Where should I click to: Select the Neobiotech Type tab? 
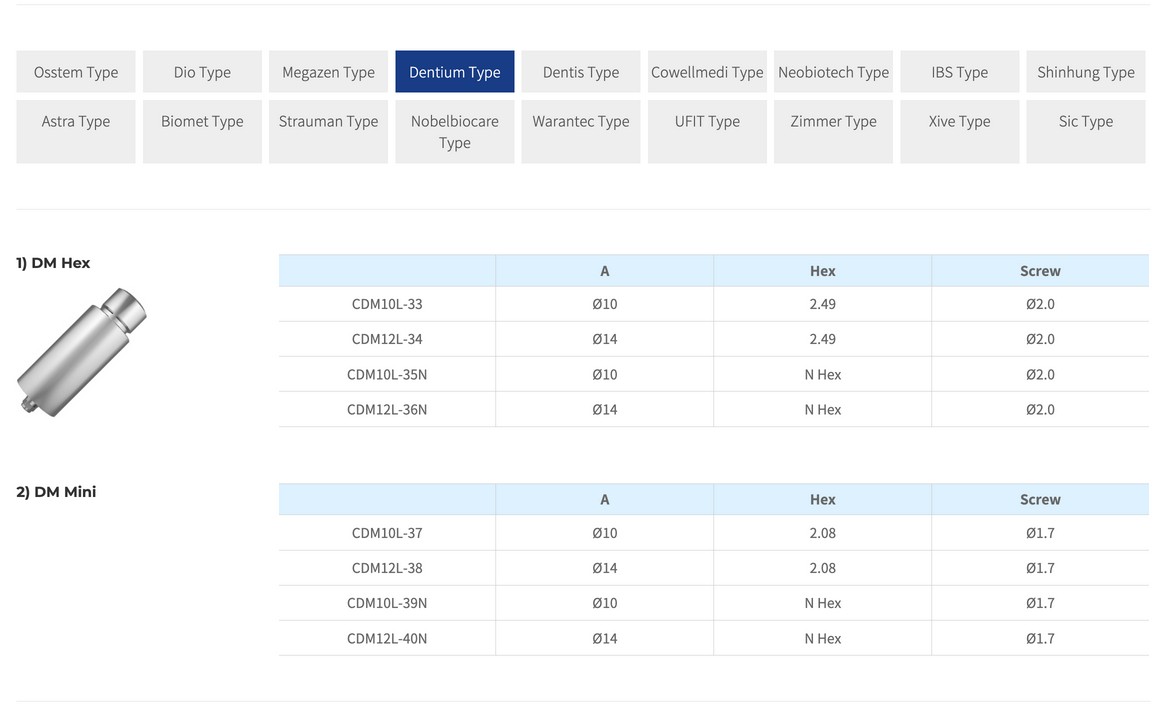(x=833, y=72)
